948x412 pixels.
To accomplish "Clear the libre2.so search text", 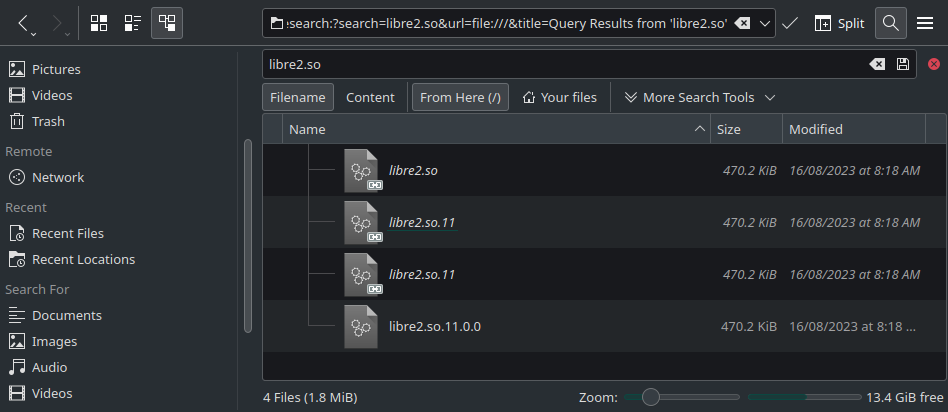I will point(877,64).
